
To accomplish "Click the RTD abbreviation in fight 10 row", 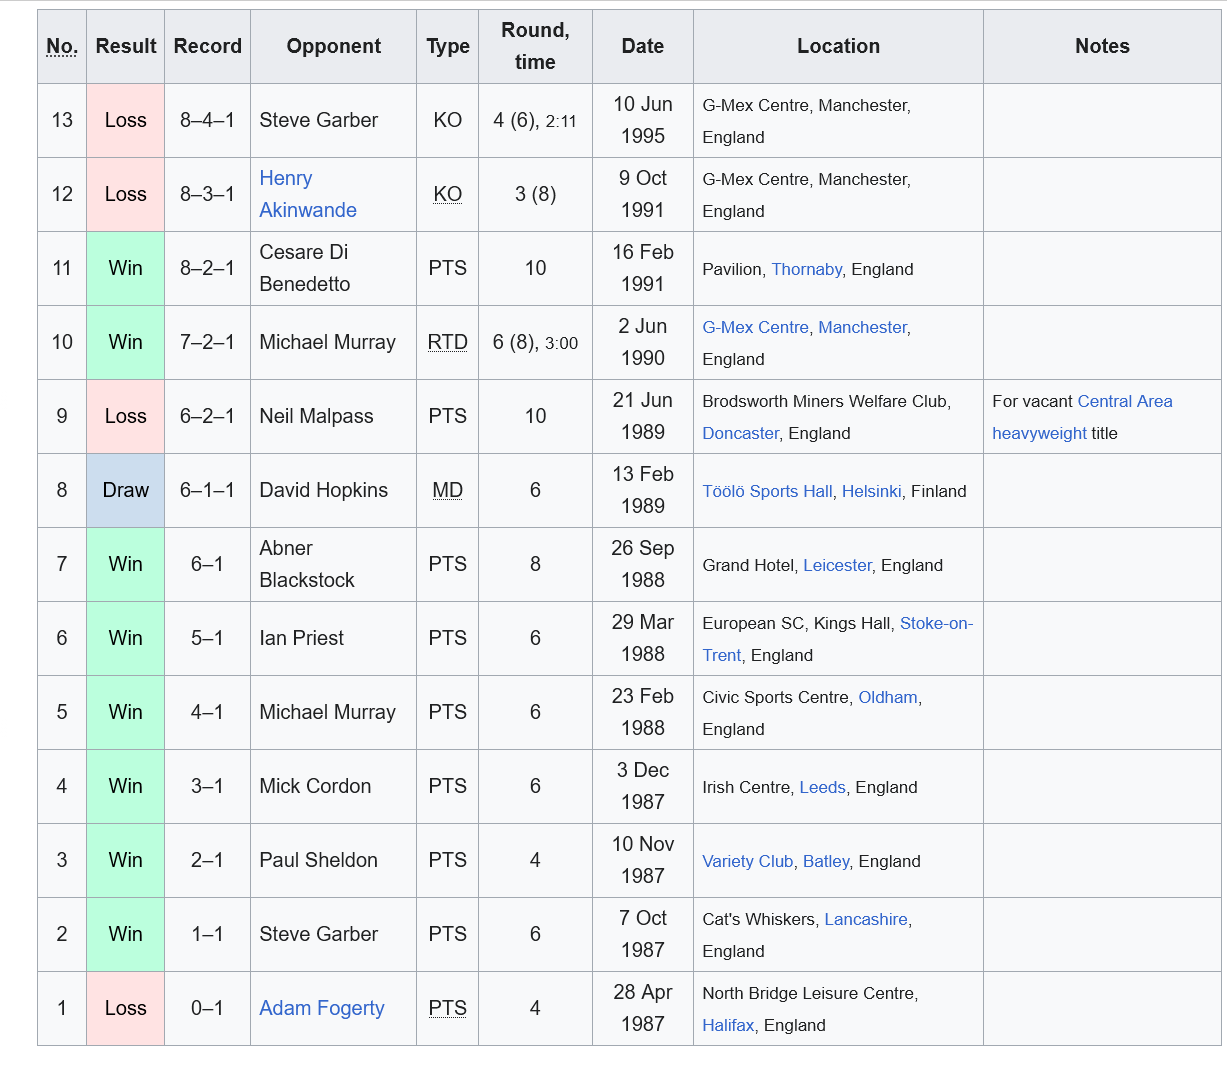I will 447,342.
